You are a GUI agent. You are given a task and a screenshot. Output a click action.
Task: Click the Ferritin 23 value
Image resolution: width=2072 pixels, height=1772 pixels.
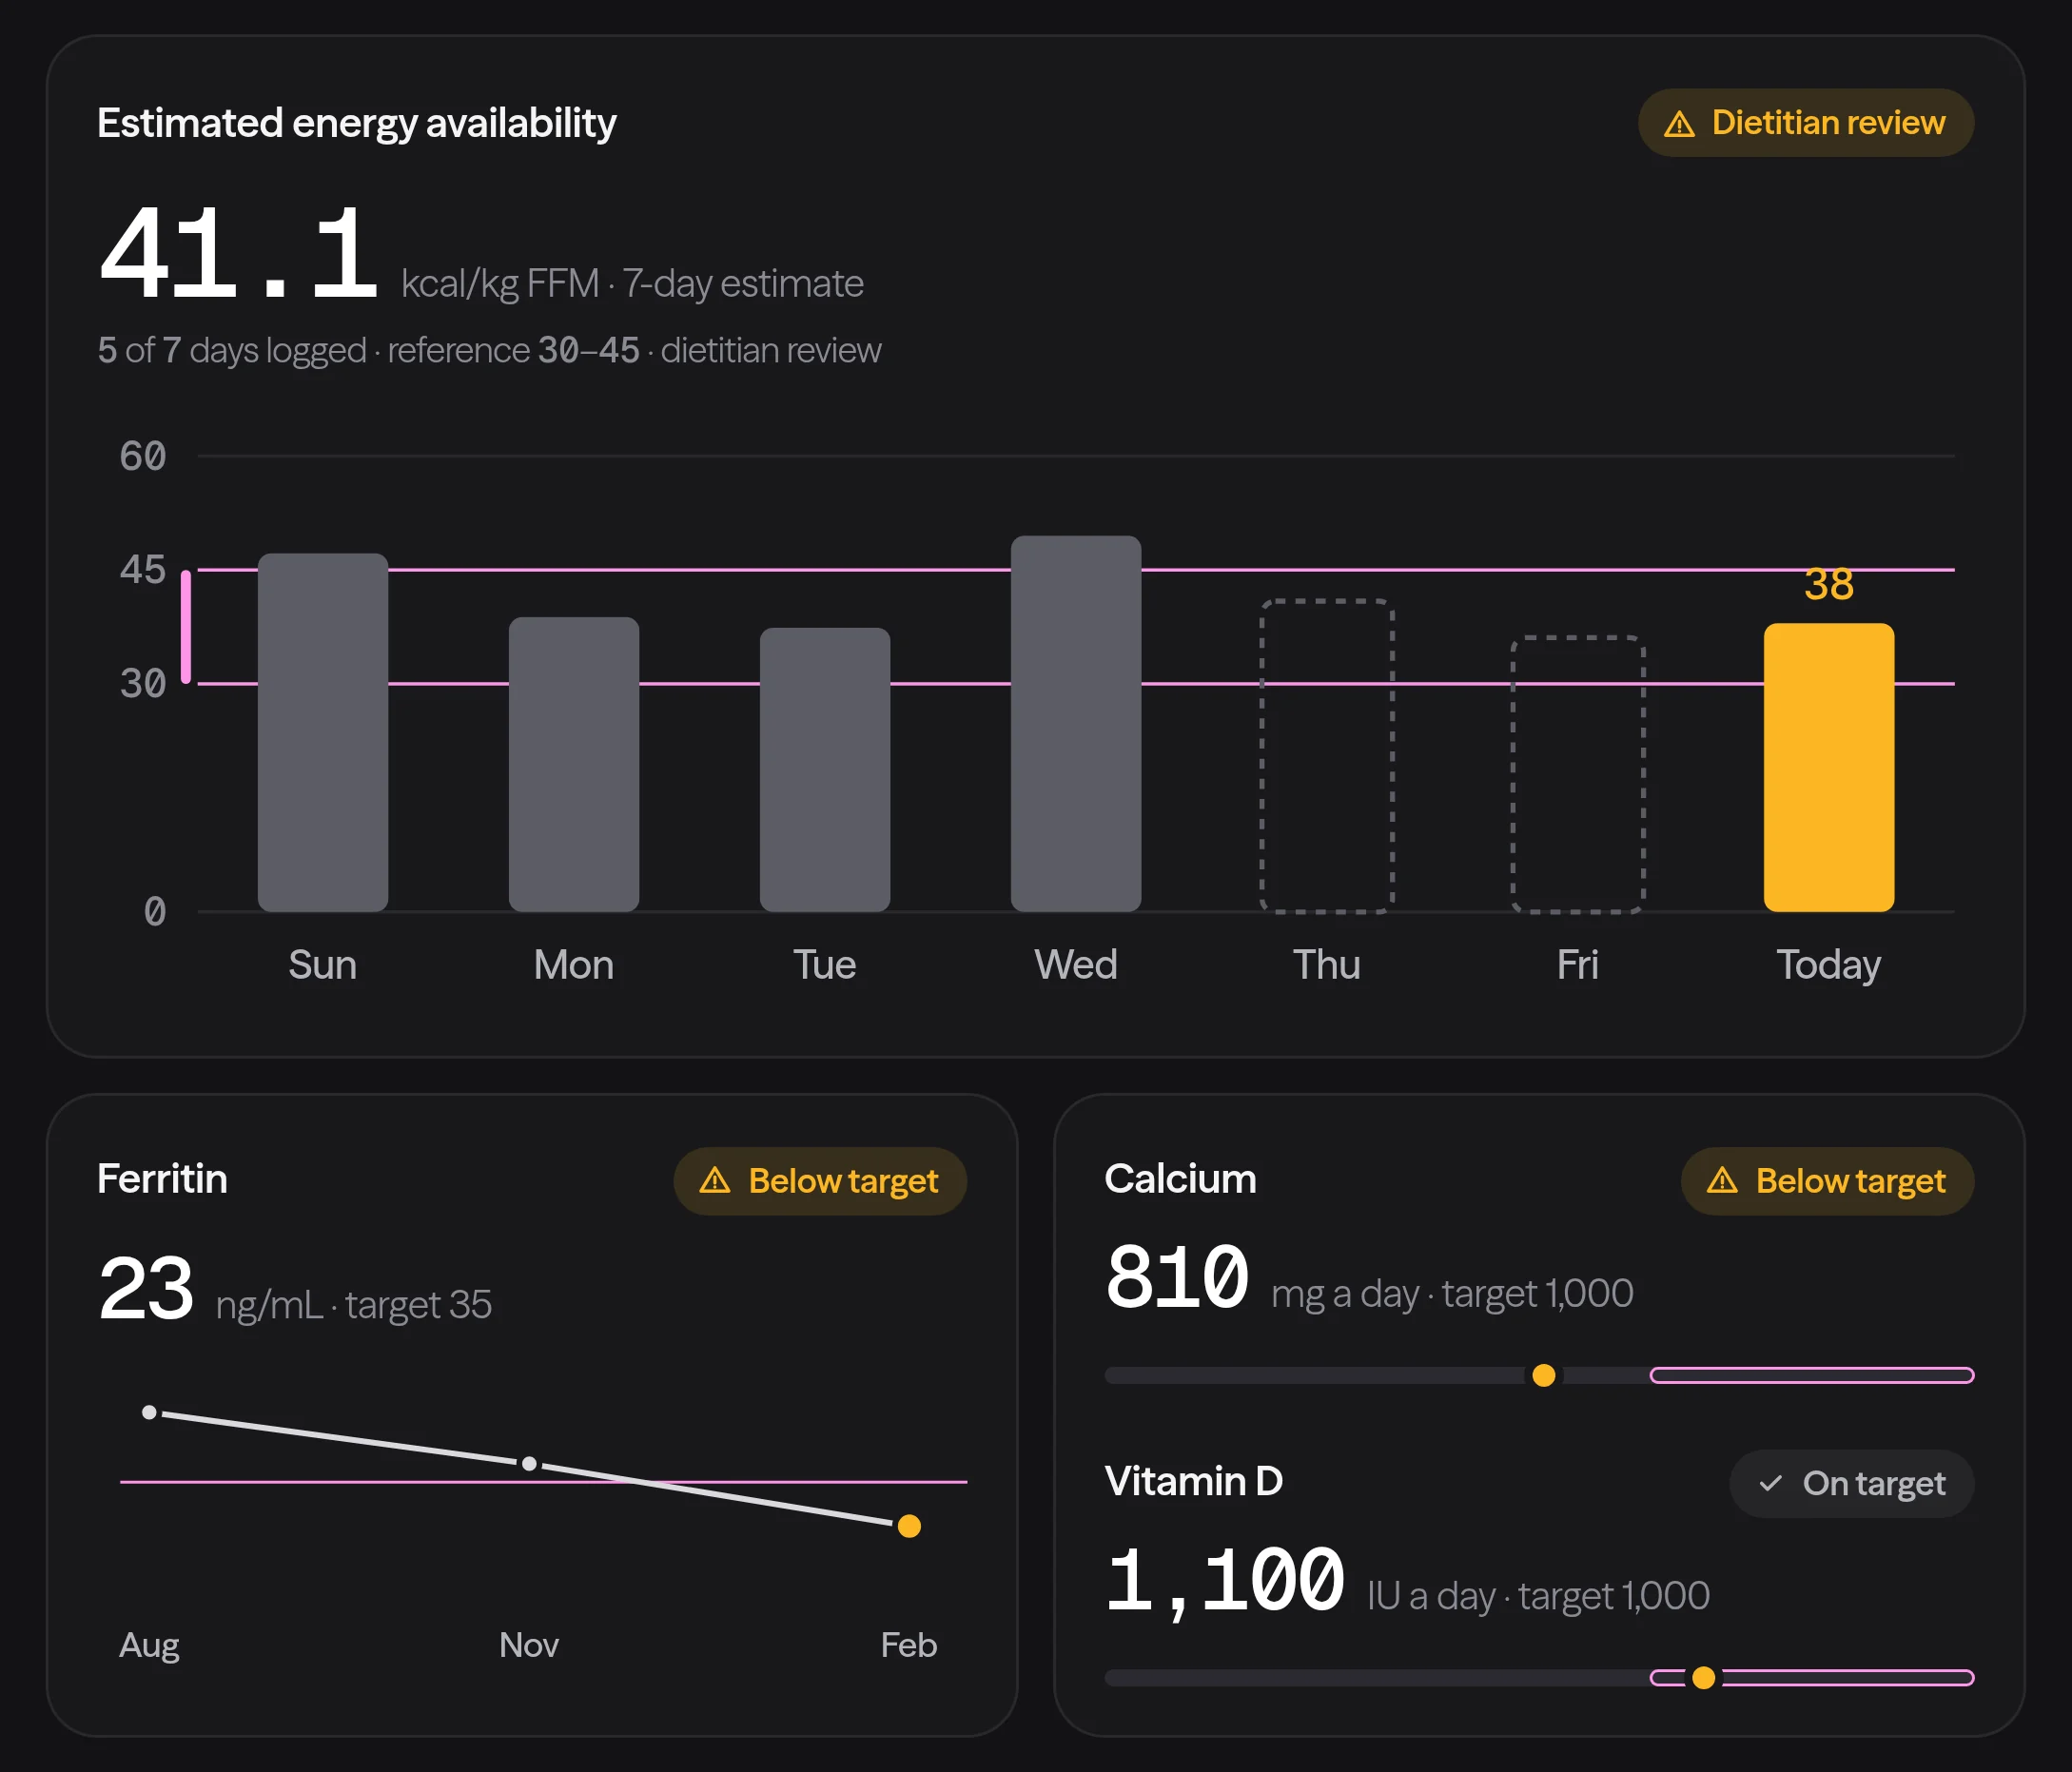pos(146,1288)
